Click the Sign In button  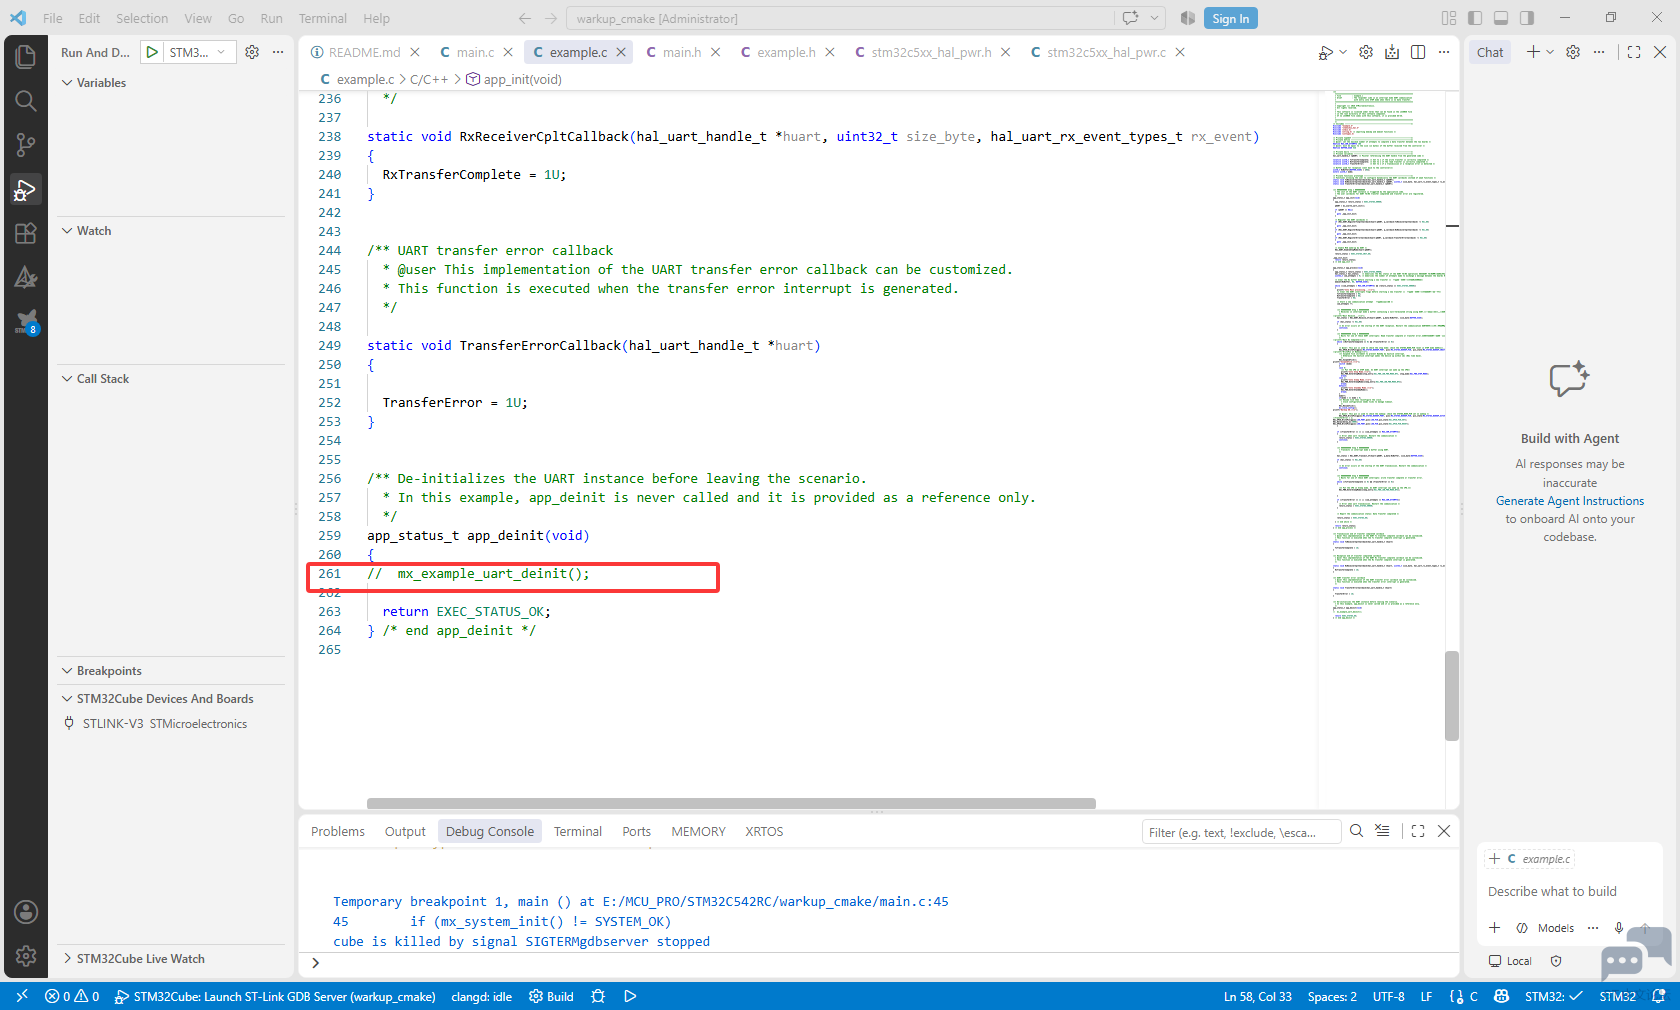[1230, 18]
